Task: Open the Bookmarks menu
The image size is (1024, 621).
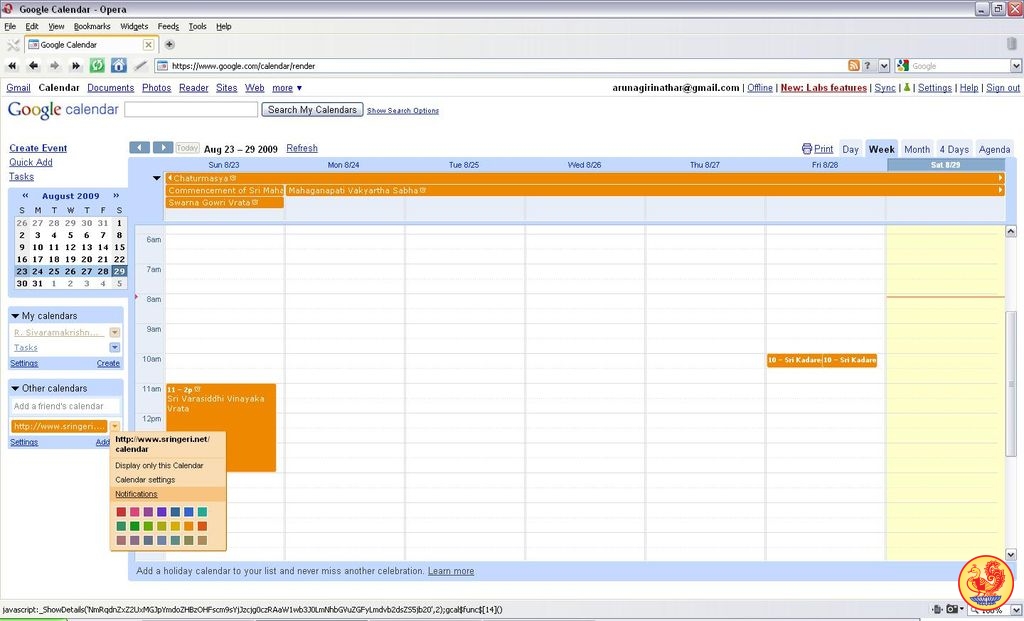Action: pos(92,26)
